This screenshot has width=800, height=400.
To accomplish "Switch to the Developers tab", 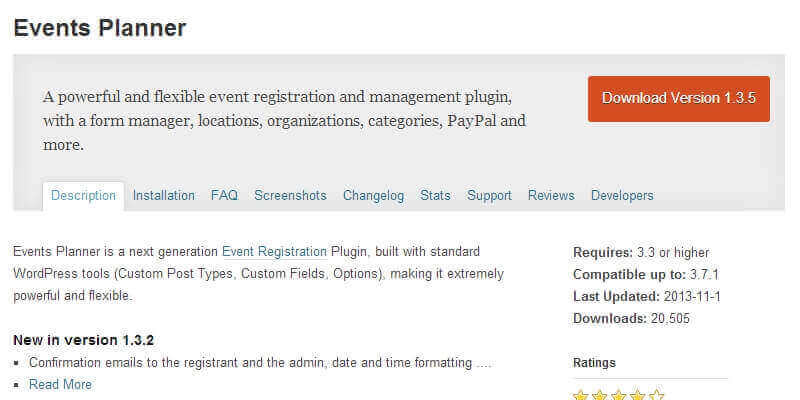I will 622,195.
